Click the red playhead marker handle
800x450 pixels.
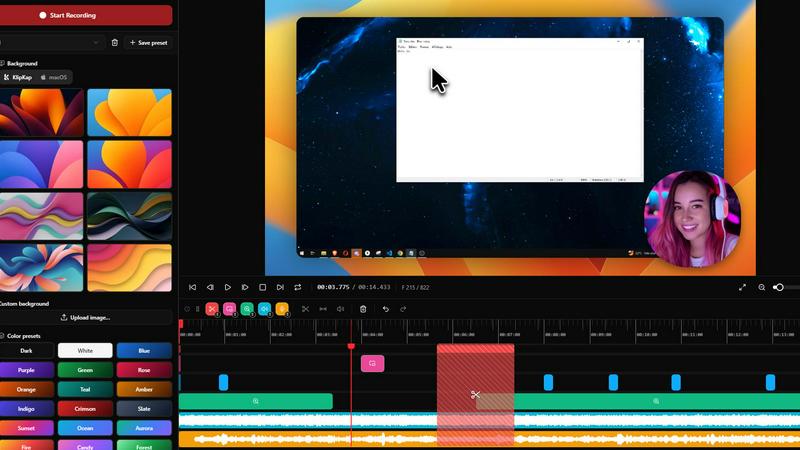click(x=351, y=346)
